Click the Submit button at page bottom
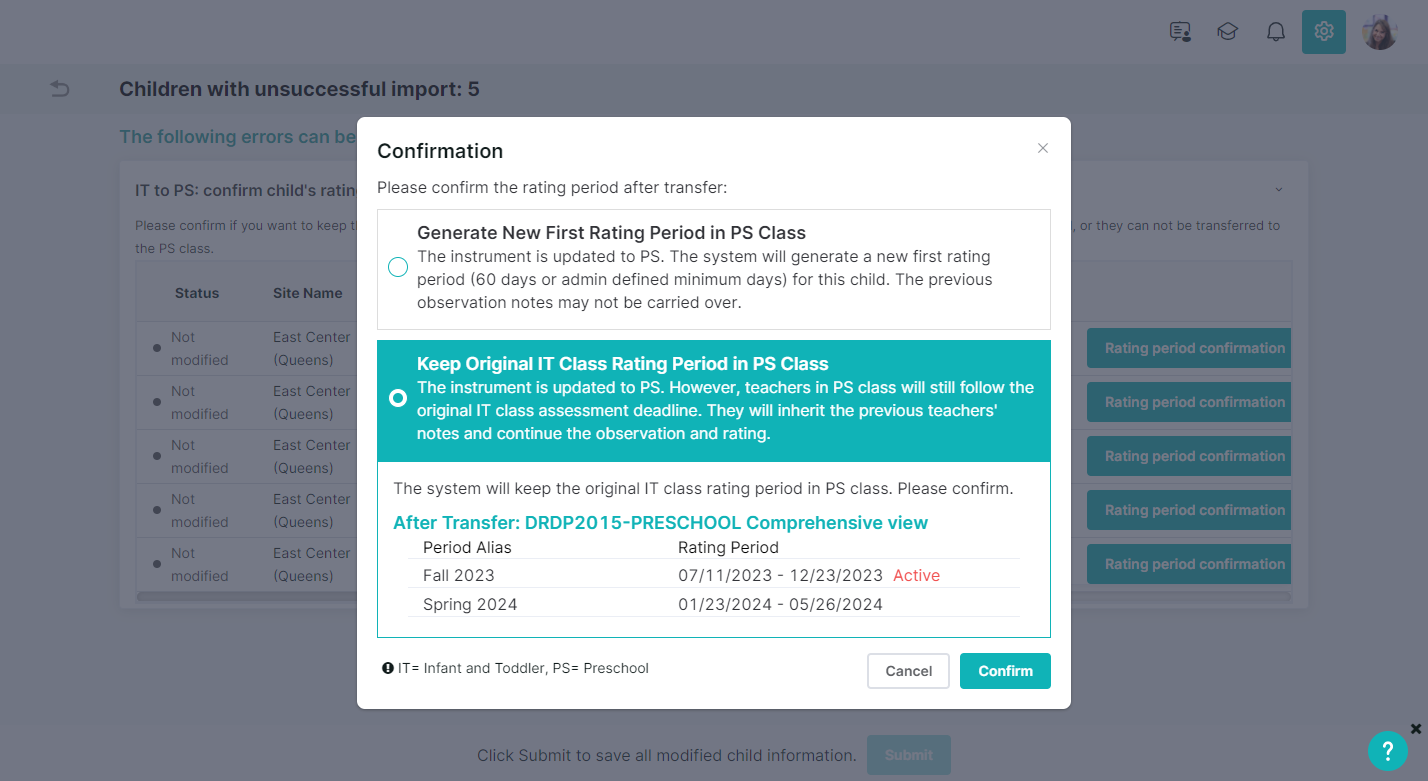The width and height of the screenshot is (1428, 781). point(908,755)
